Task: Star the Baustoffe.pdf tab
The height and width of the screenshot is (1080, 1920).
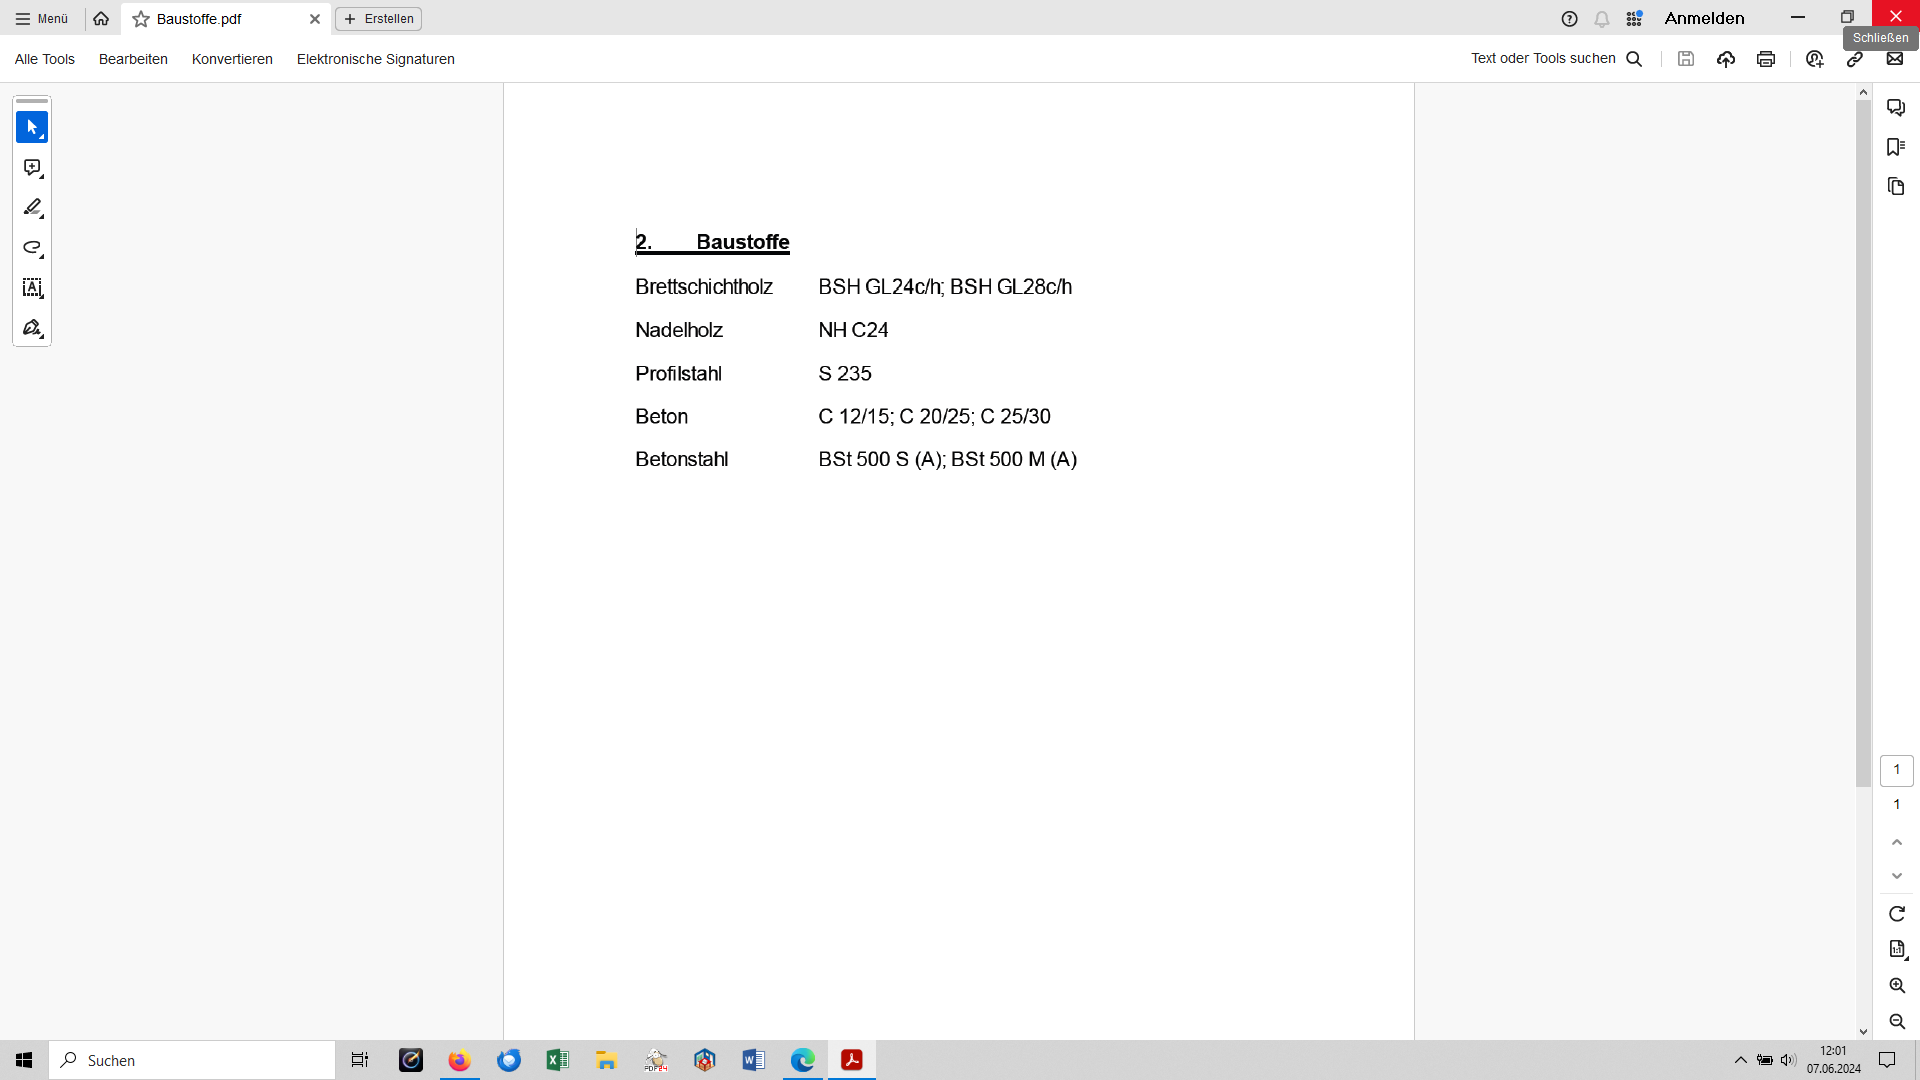Action: click(x=141, y=19)
